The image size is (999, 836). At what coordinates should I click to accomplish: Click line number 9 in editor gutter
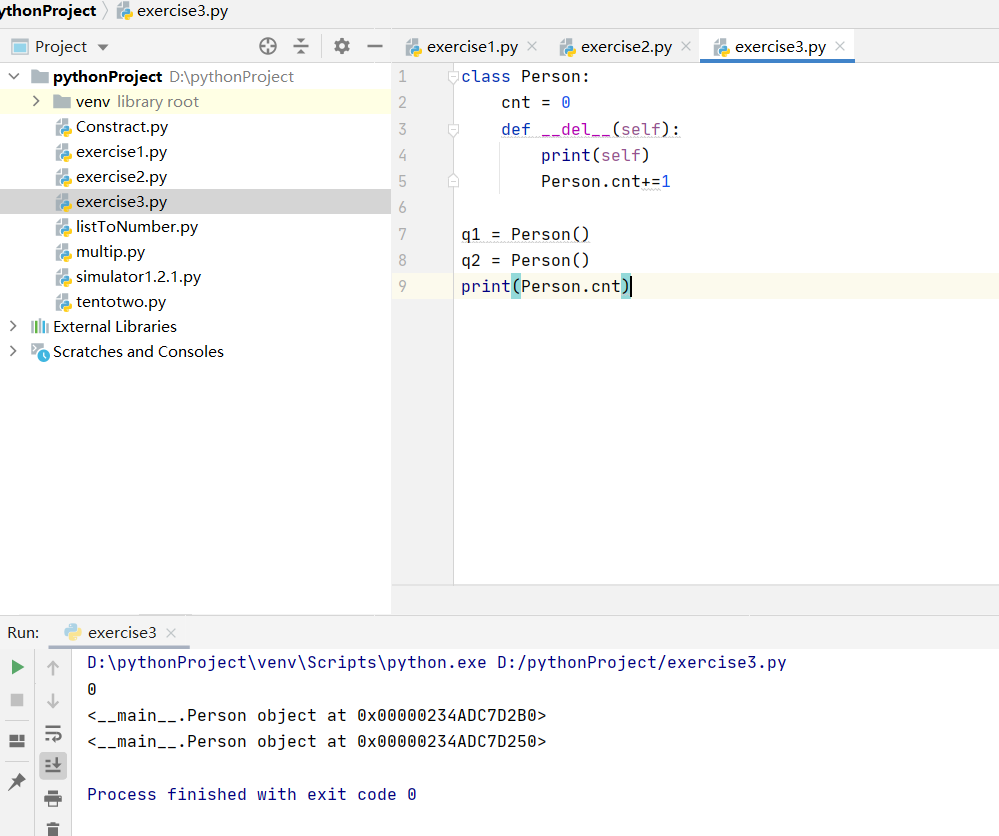click(403, 286)
